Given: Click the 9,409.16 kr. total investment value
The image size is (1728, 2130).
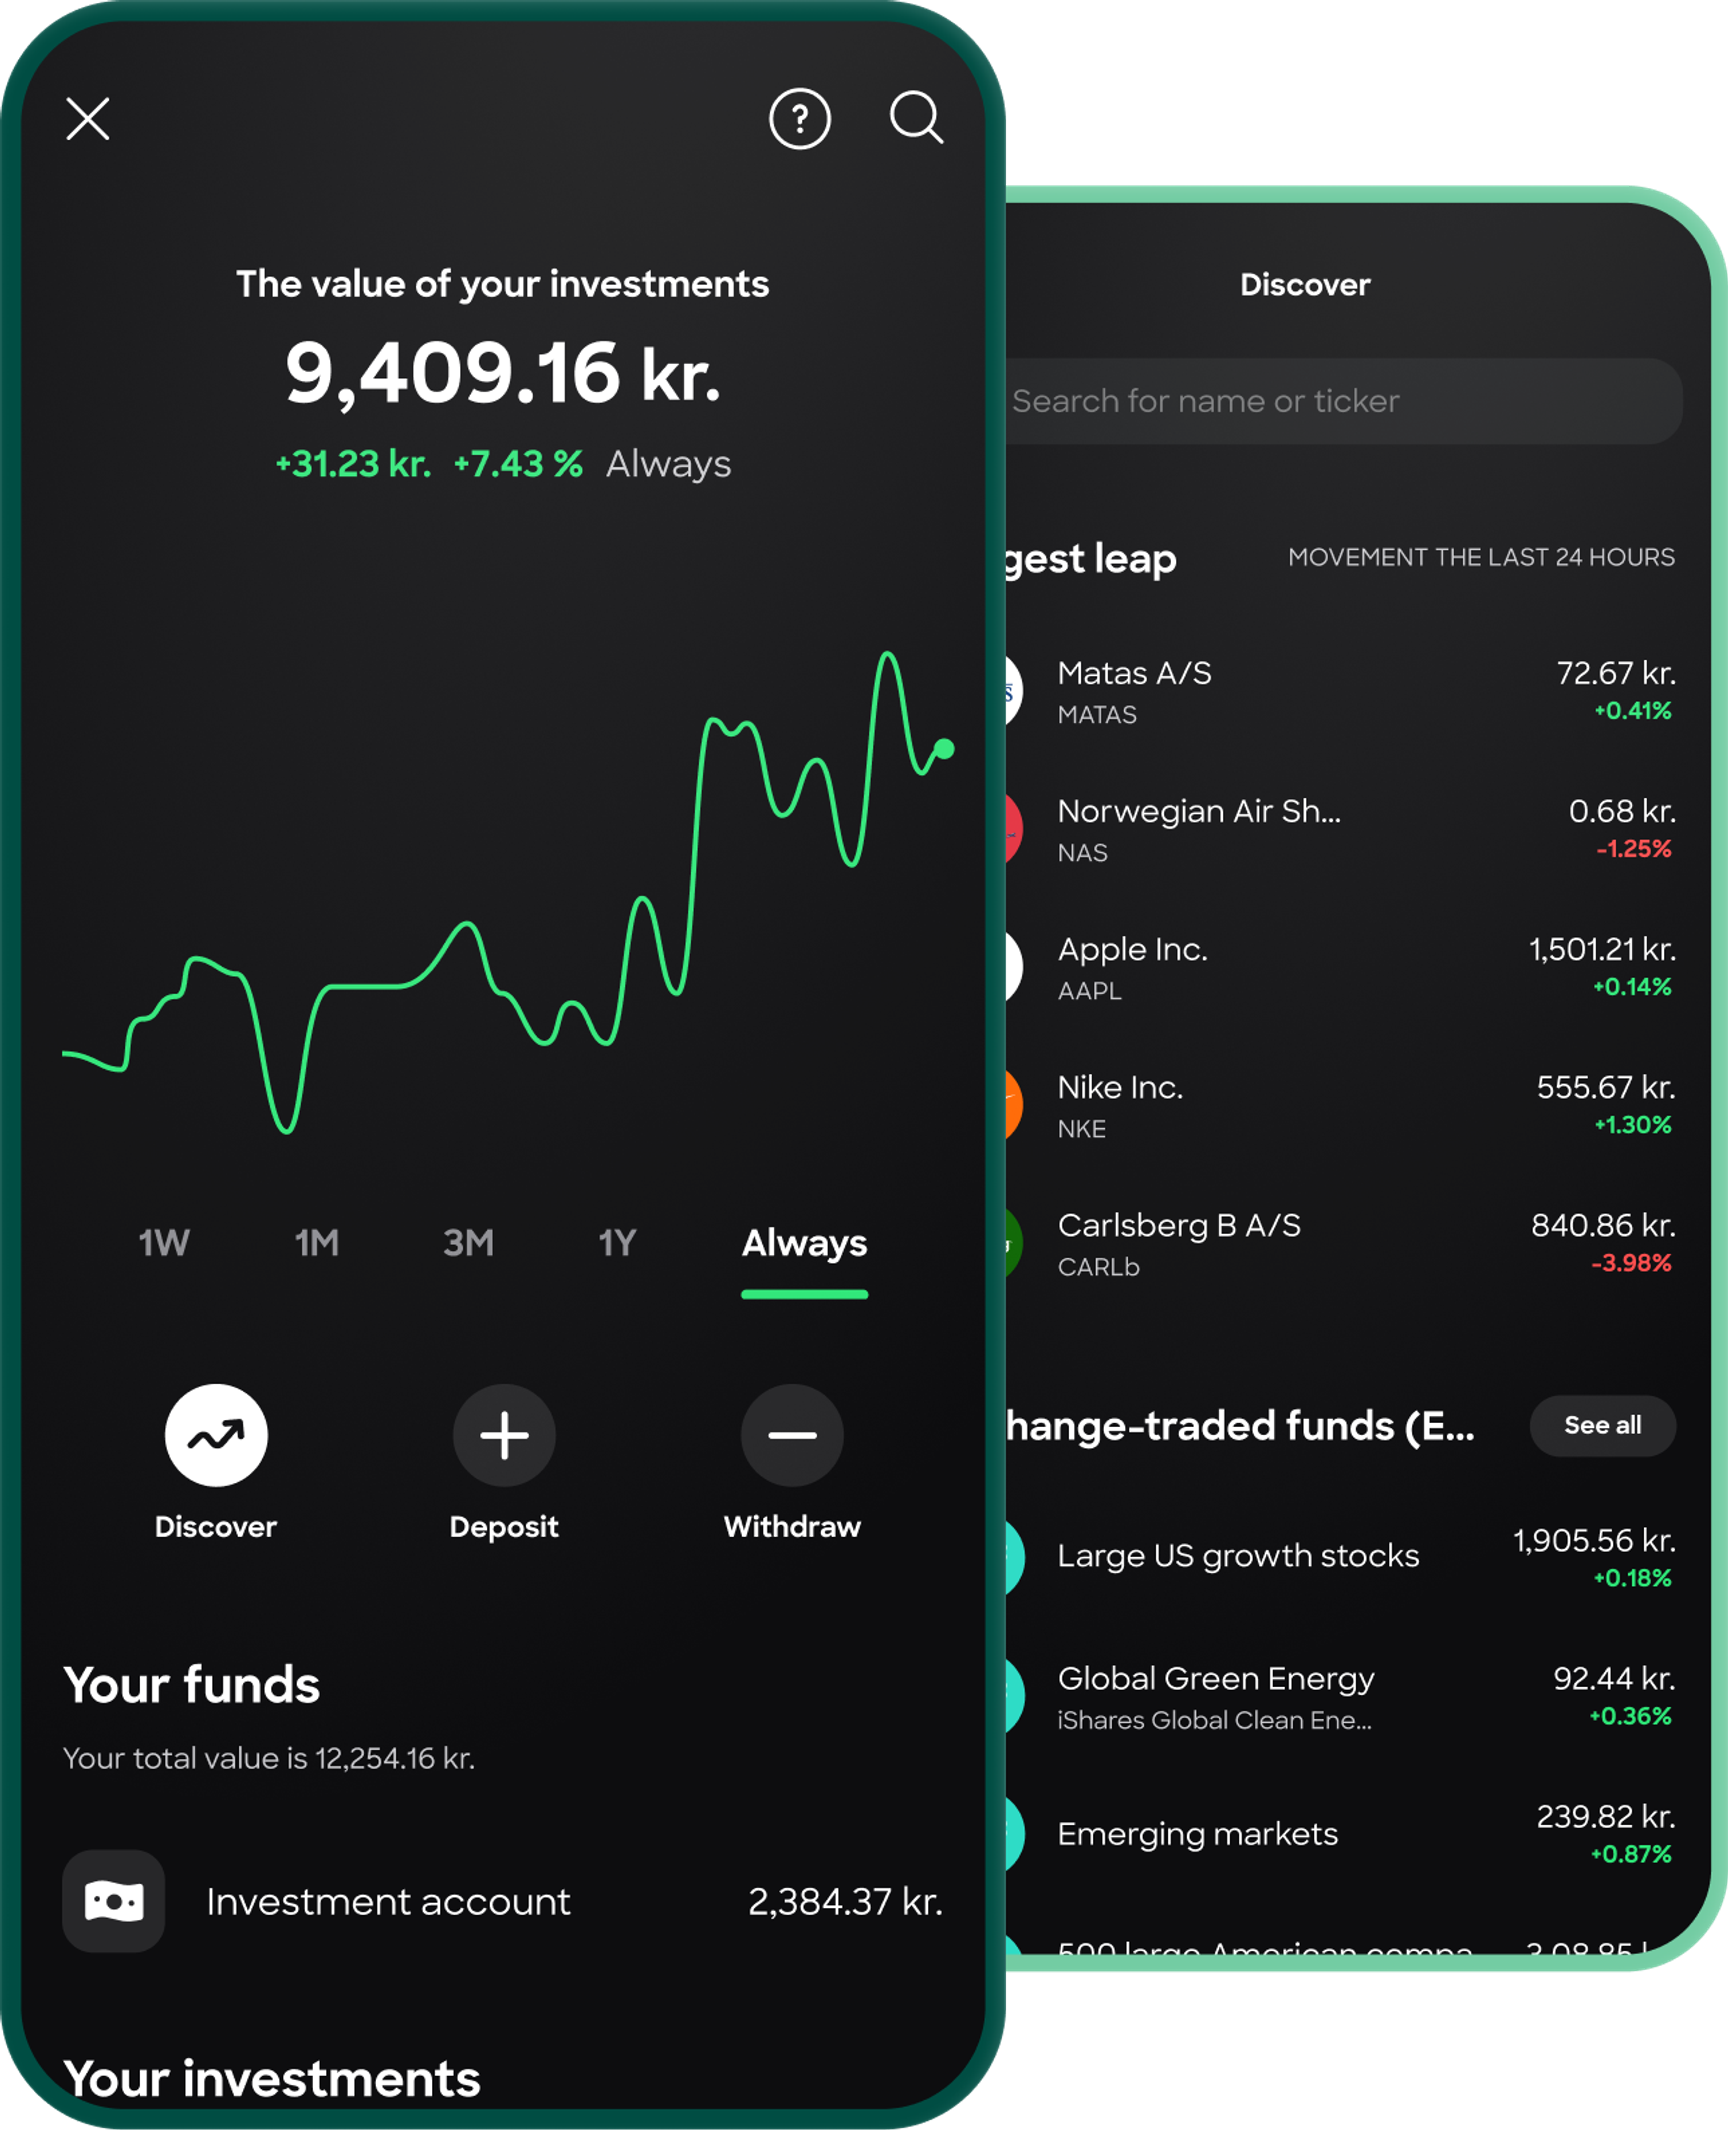Looking at the screenshot, I should (503, 374).
